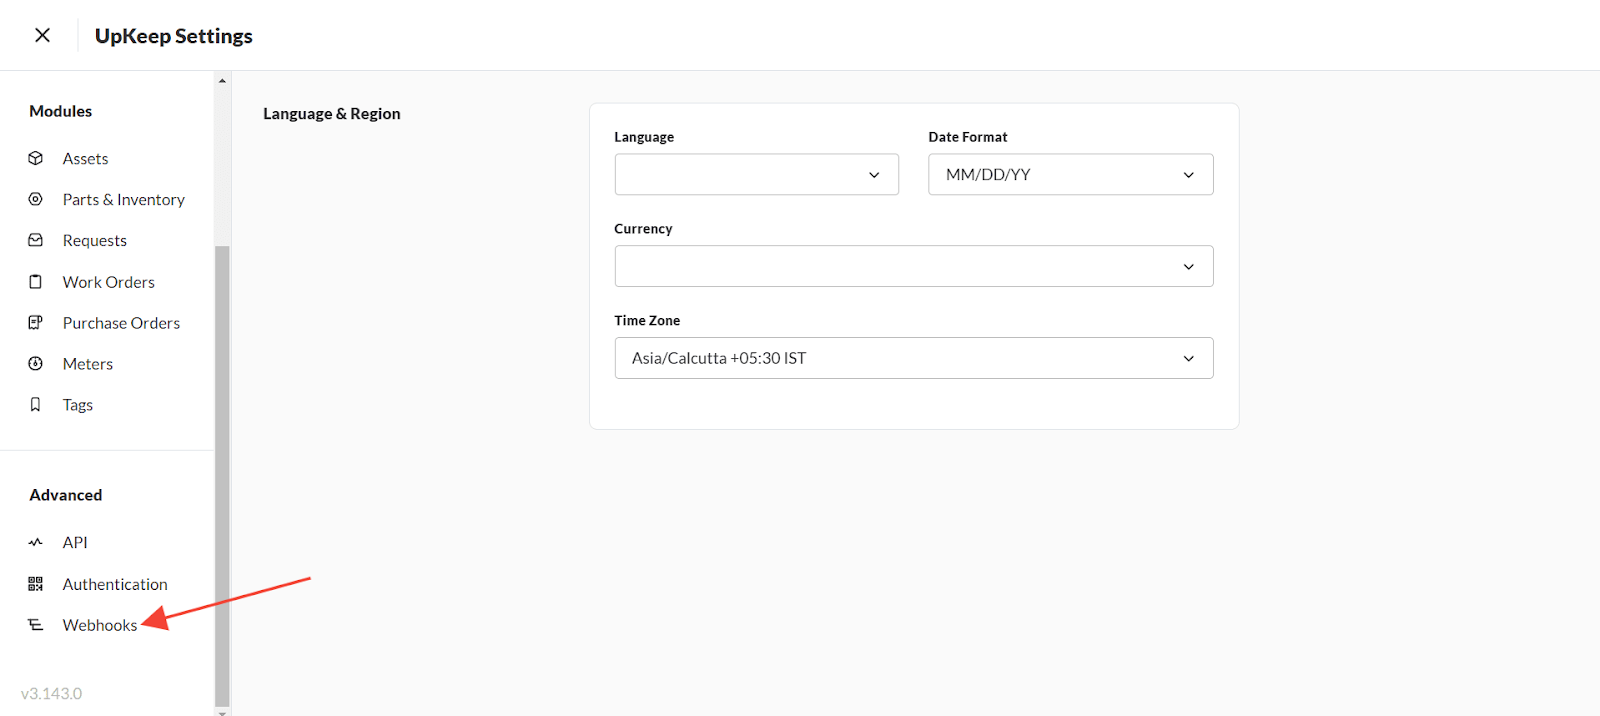
Task: Click the Language & Region heading
Action: [x=332, y=114]
